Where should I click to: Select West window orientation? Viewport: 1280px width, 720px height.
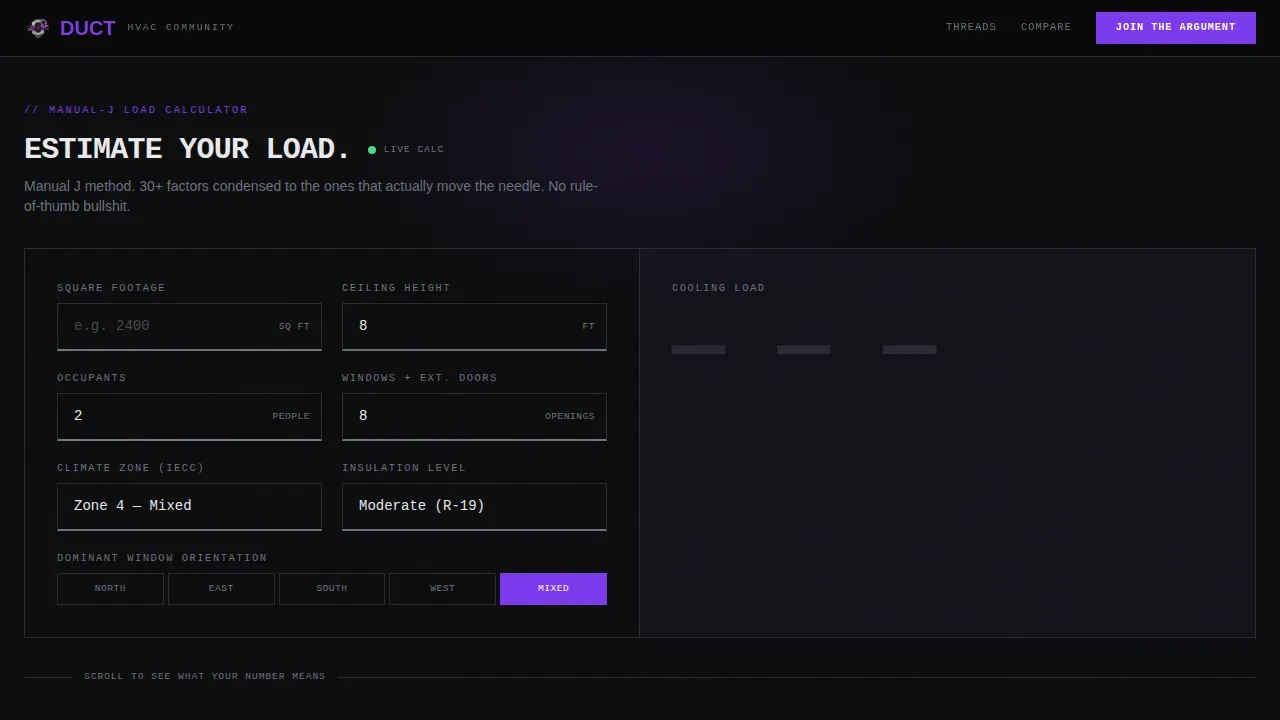point(442,589)
